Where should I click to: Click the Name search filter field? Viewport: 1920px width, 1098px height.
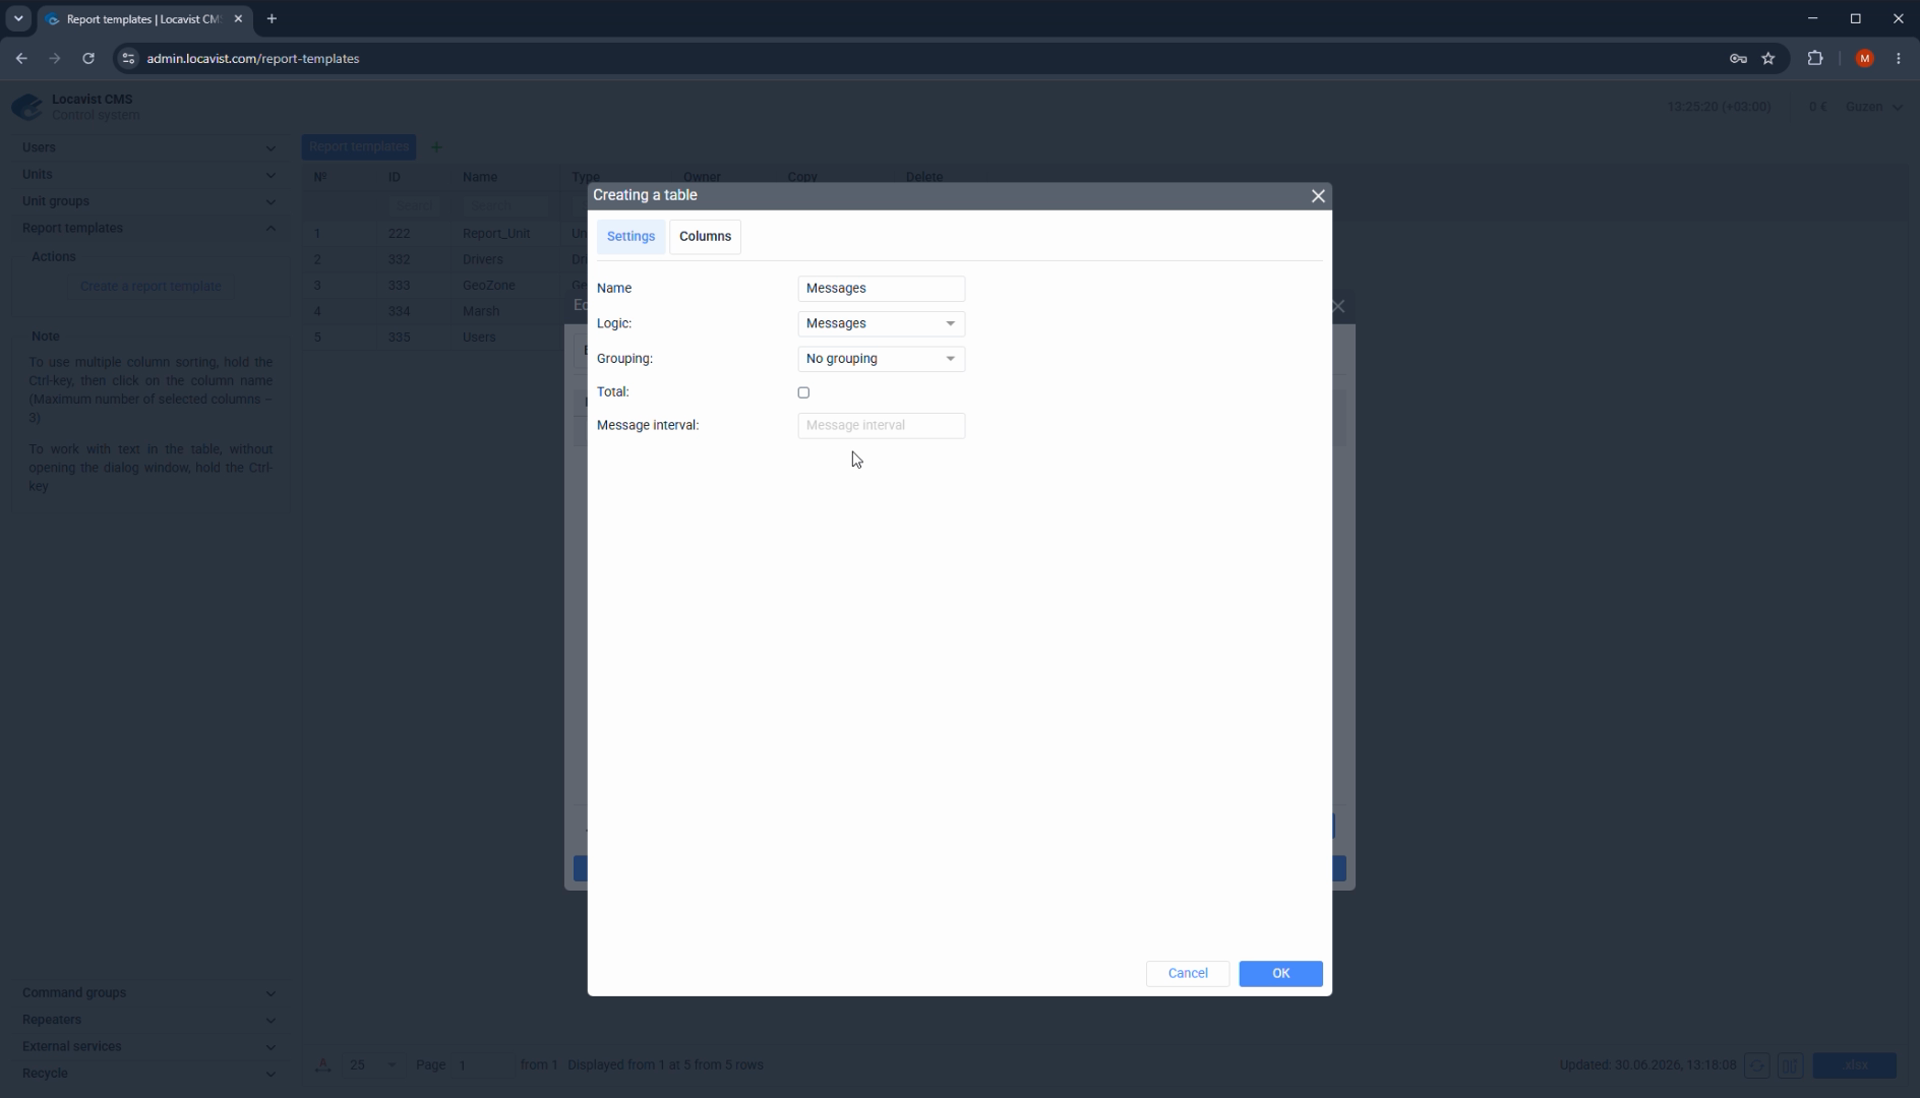pos(508,206)
